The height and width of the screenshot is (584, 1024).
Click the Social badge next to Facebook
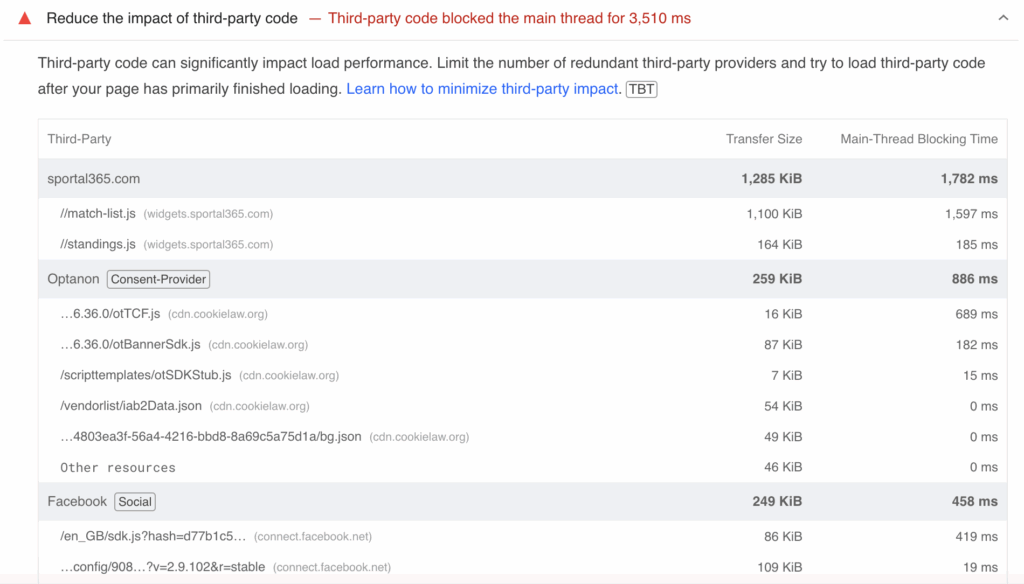[x=135, y=501]
